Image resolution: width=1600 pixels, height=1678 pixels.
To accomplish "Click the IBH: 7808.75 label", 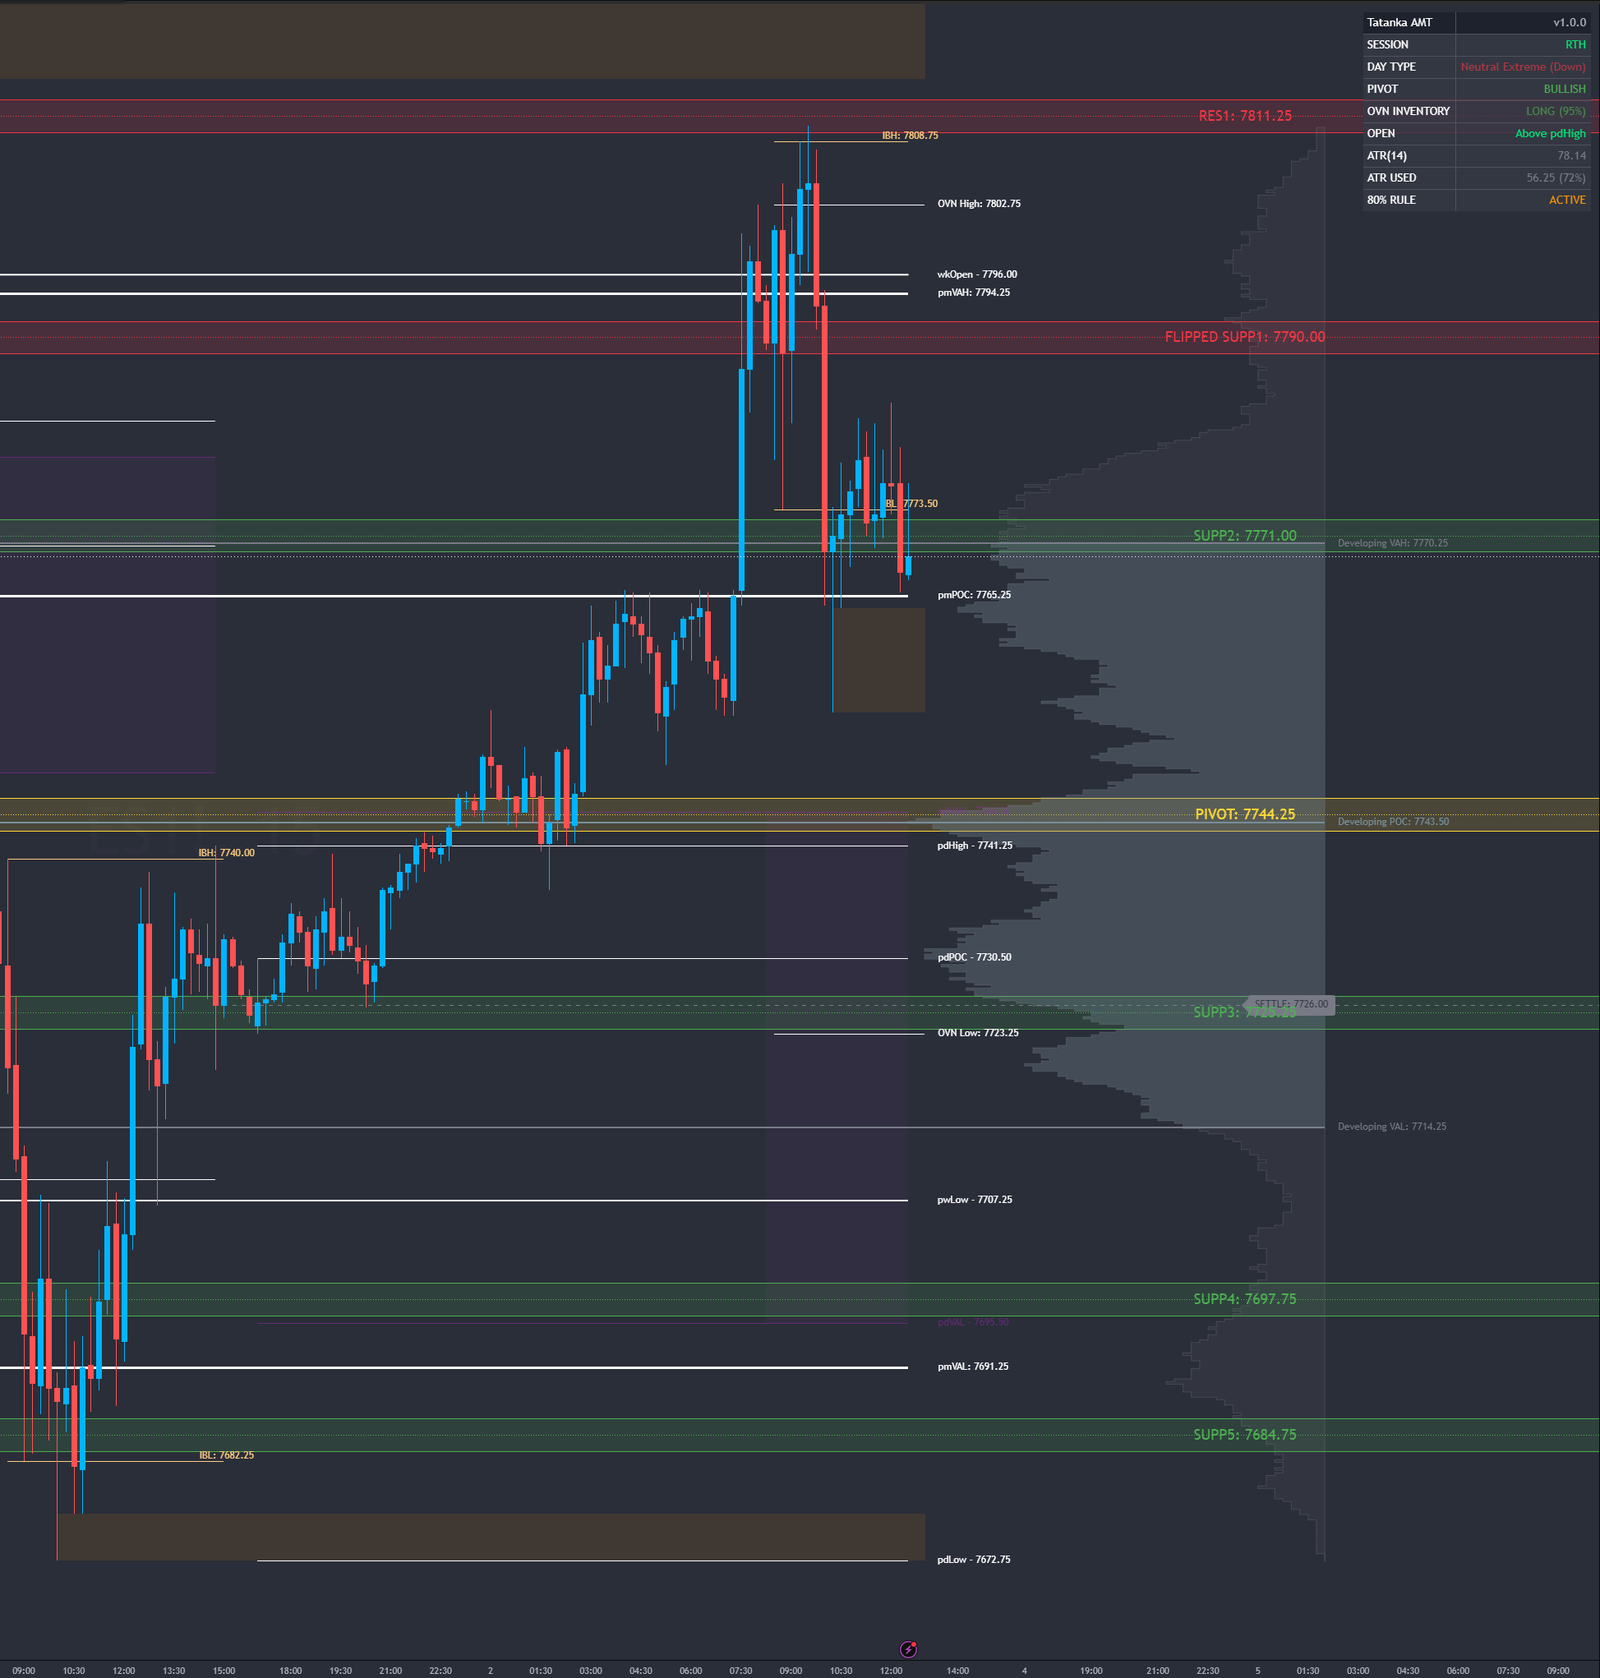I will (910, 135).
